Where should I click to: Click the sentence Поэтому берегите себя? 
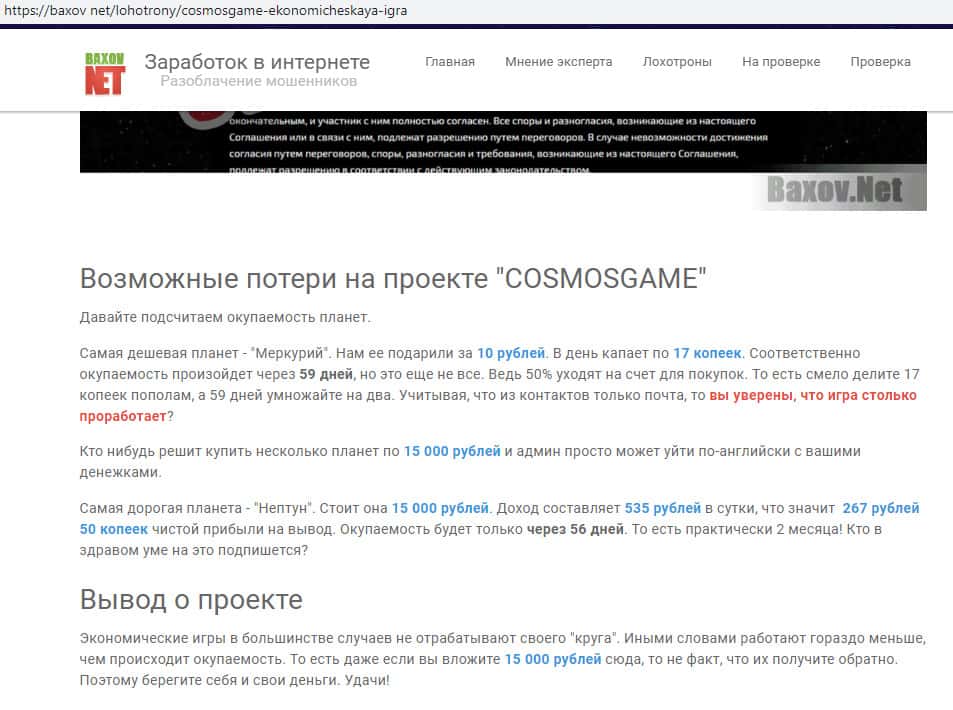coord(235,680)
